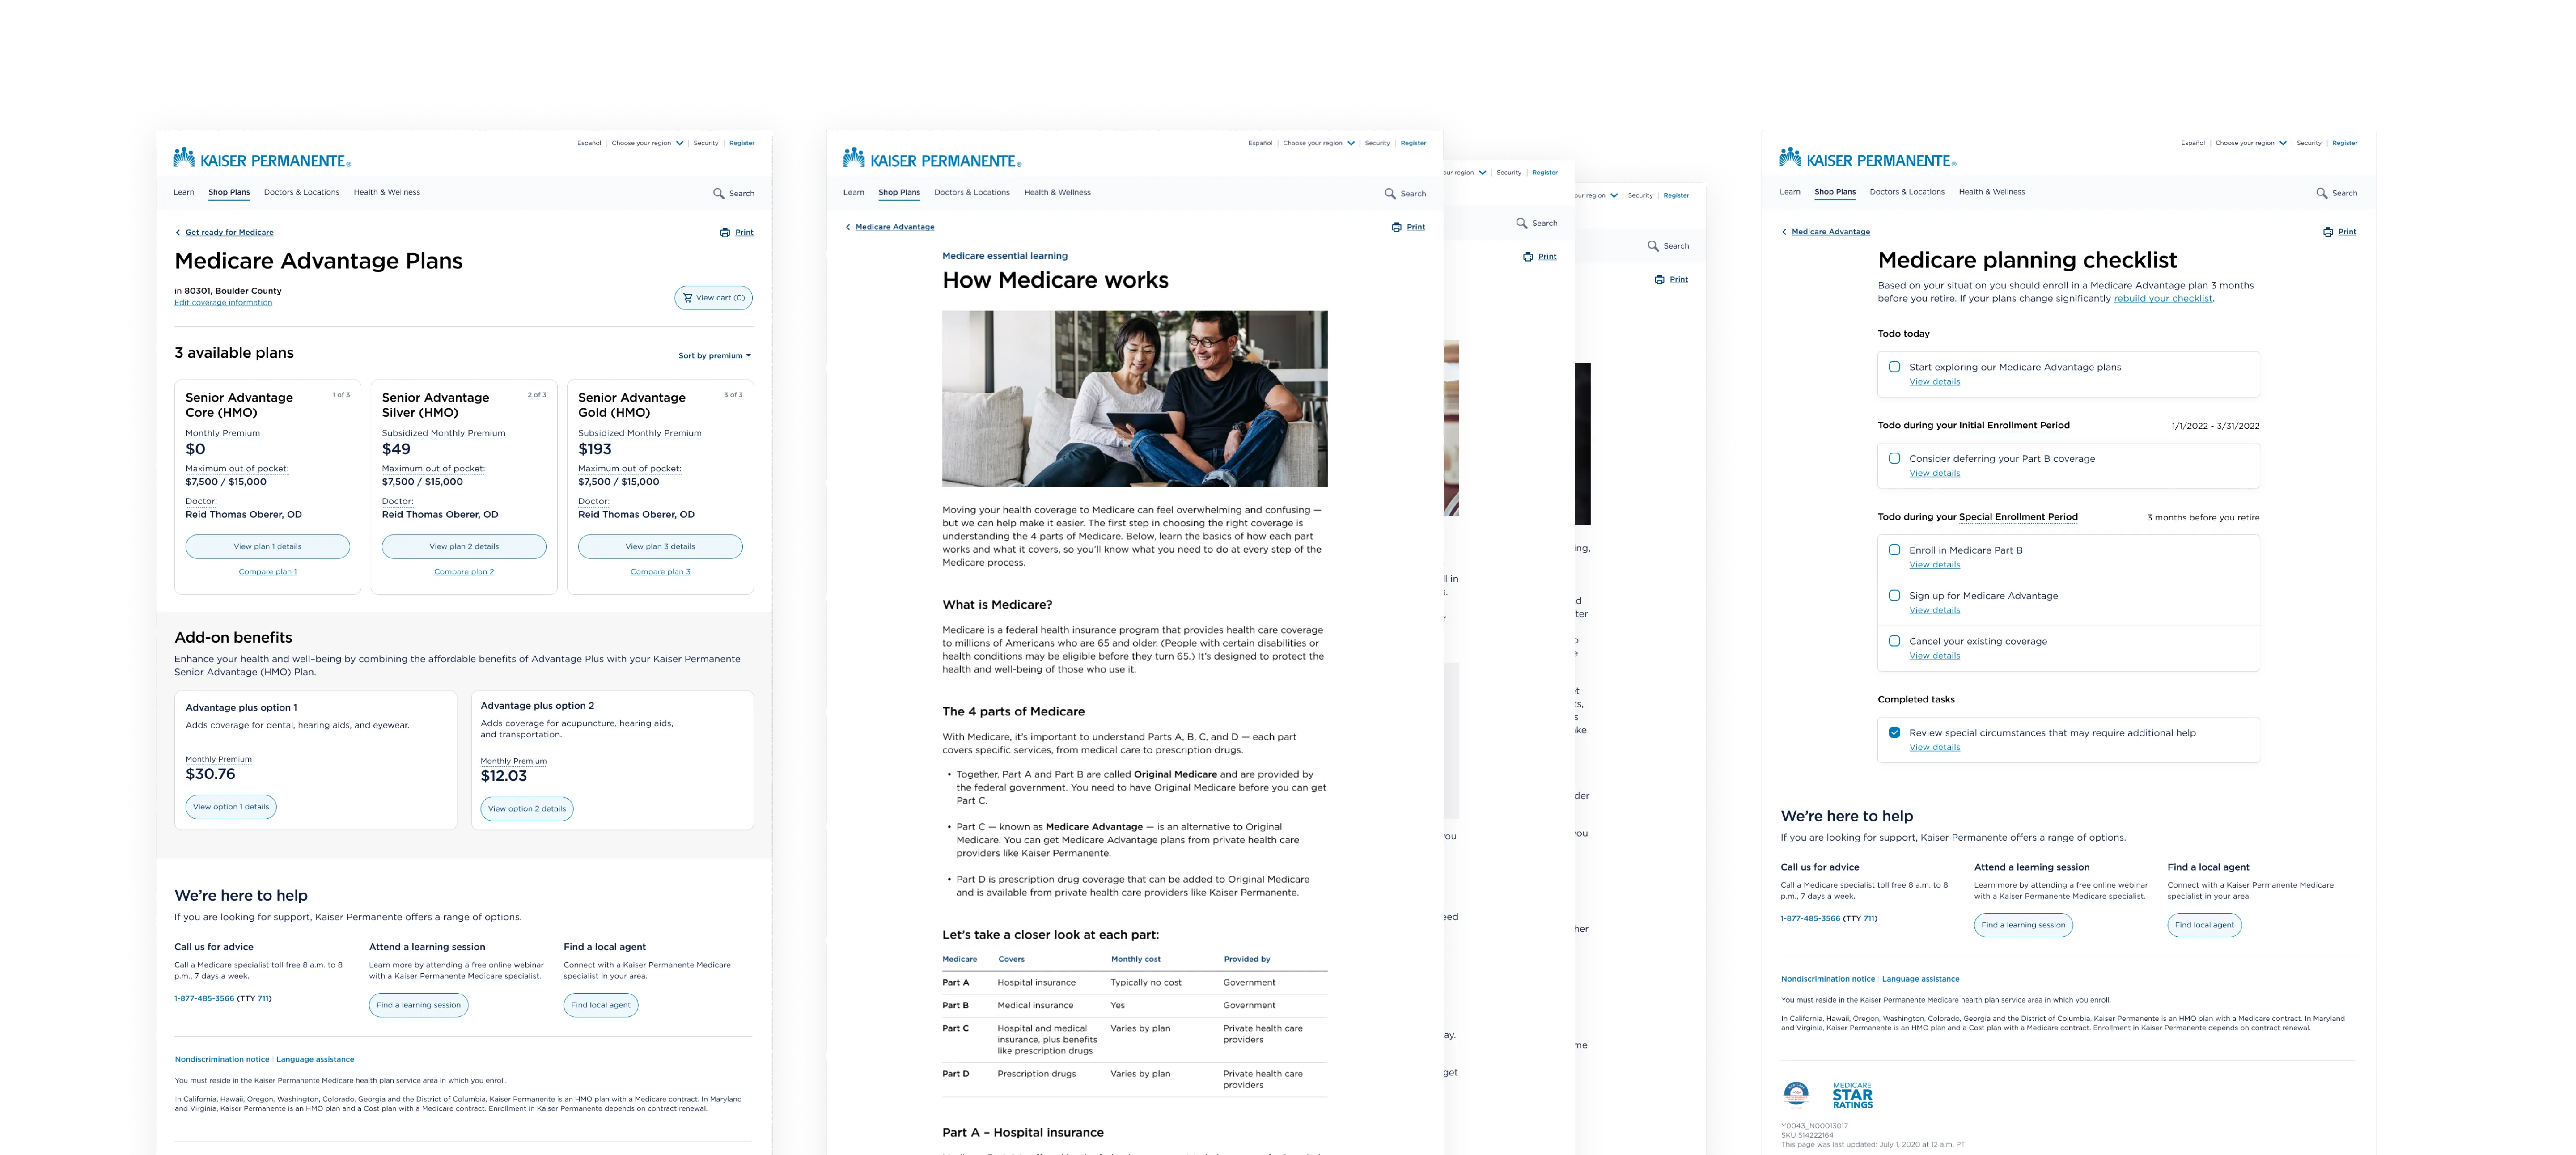Click the Senior Advantage Gold (HMO) plan title

point(632,405)
